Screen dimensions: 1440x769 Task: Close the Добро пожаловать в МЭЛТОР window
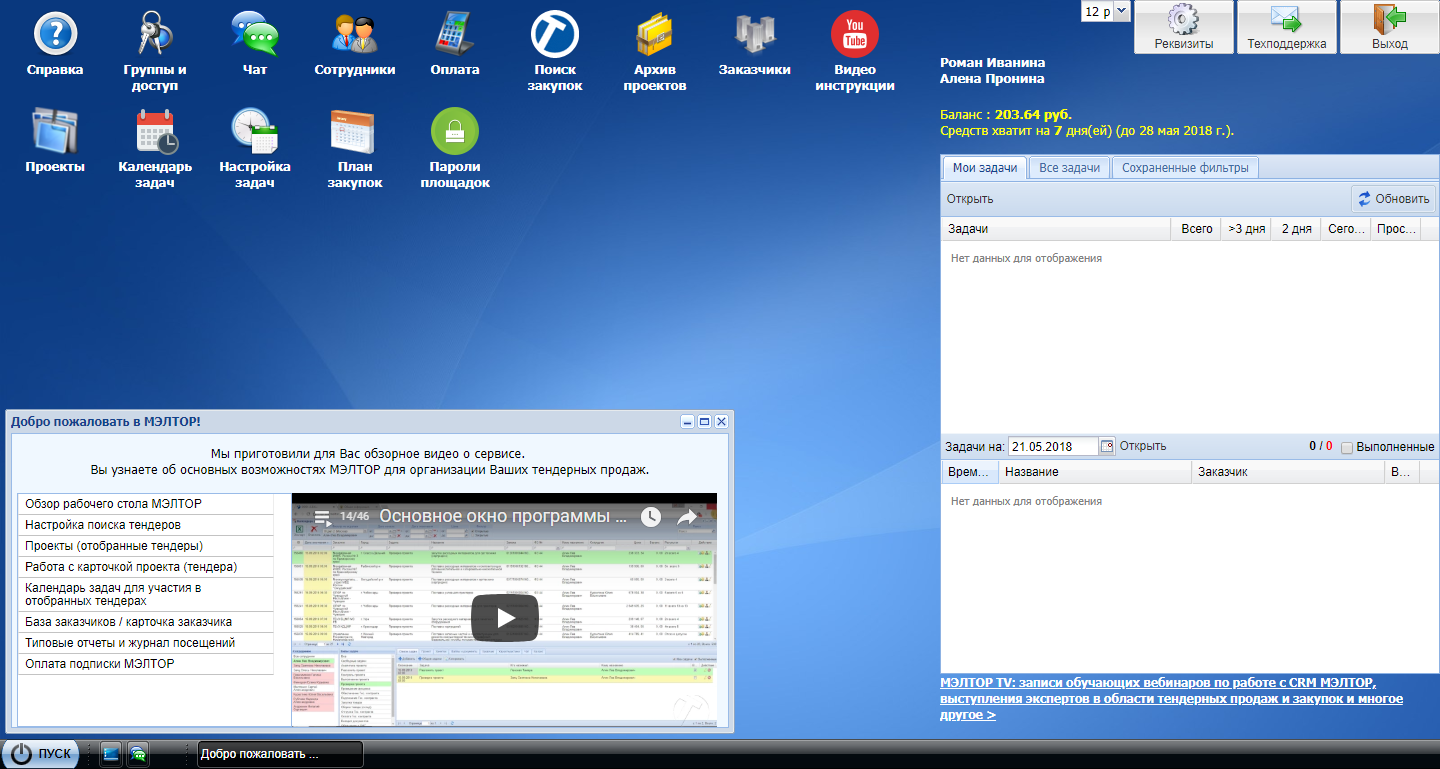click(721, 422)
